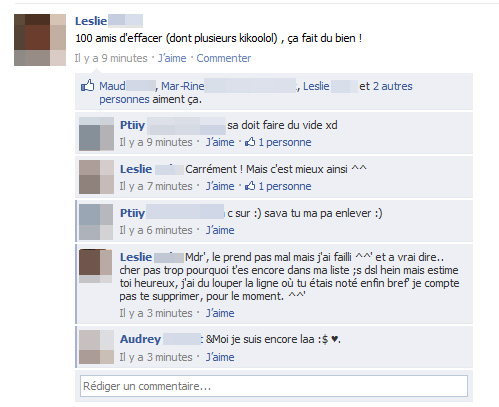
Task: Open Audrey's profile picture thumbnail
Action: pos(96,347)
